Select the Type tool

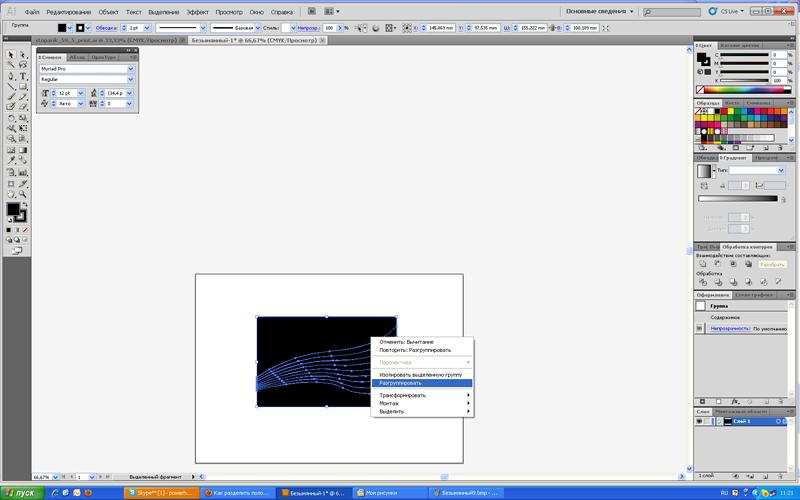coord(22,76)
